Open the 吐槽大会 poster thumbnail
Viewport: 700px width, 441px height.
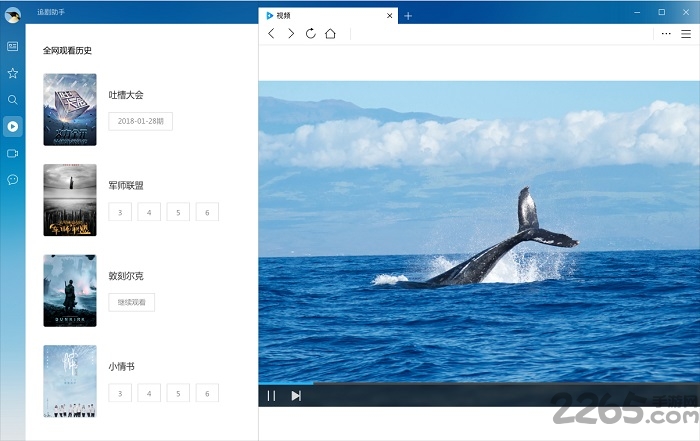pyautogui.click(x=70, y=110)
